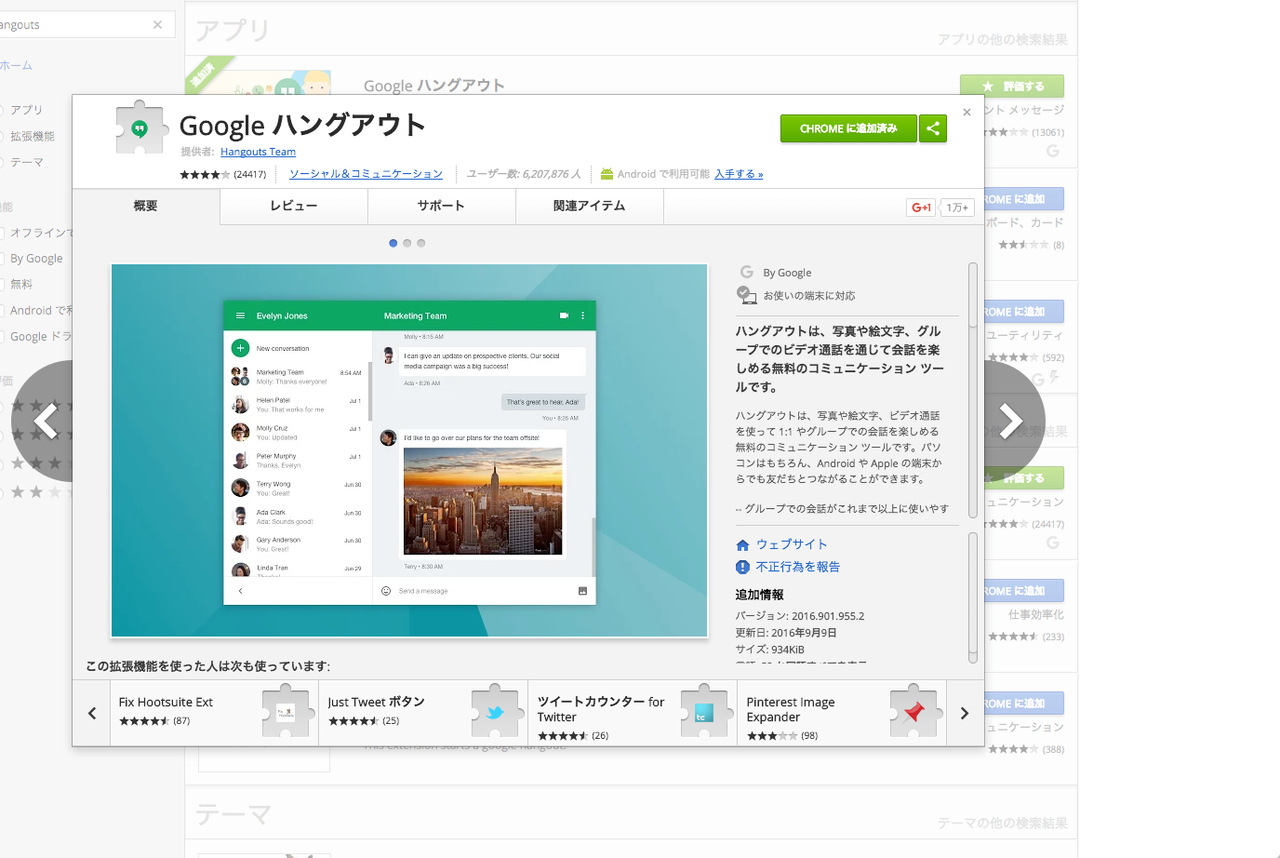Select the middle screenshot carousel dot

click(x=407, y=243)
